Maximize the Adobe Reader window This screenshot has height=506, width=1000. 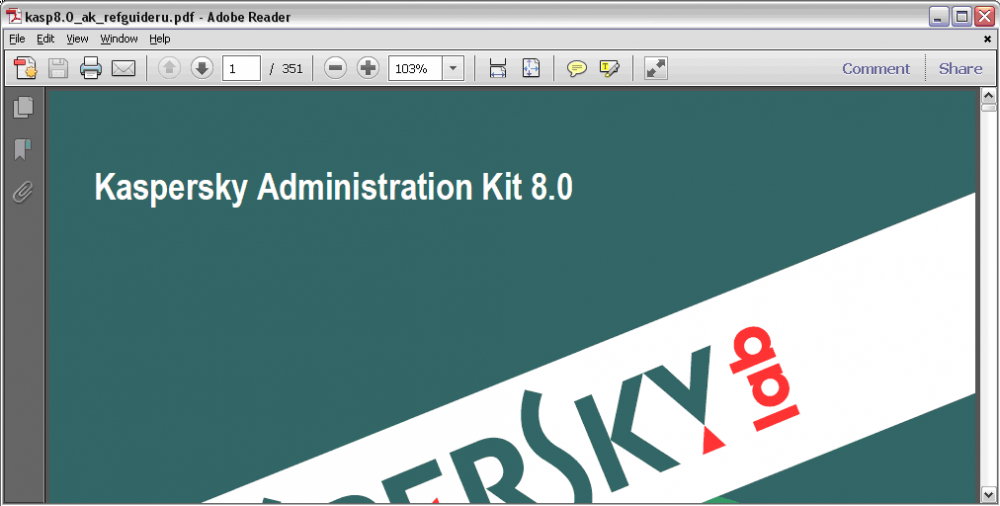pyautogui.click(x=961, y=17)
